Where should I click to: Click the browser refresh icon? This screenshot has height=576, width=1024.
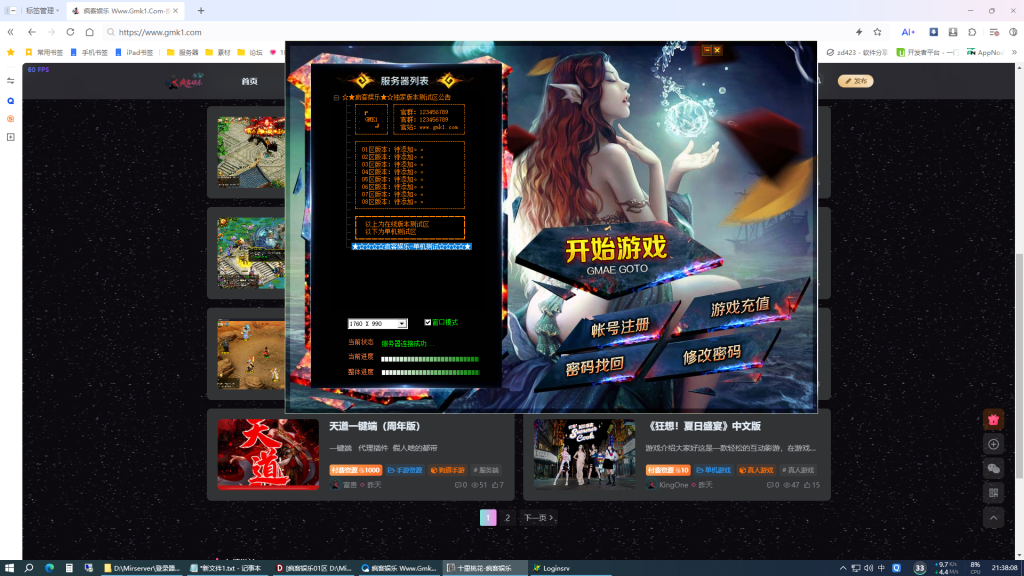point(70,32)
